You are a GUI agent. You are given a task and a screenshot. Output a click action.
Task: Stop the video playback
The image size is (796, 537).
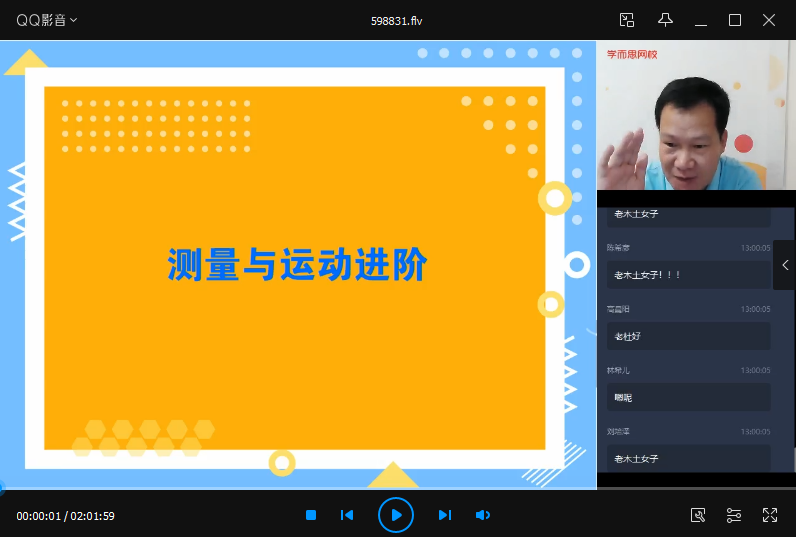[x=311, y=515]
